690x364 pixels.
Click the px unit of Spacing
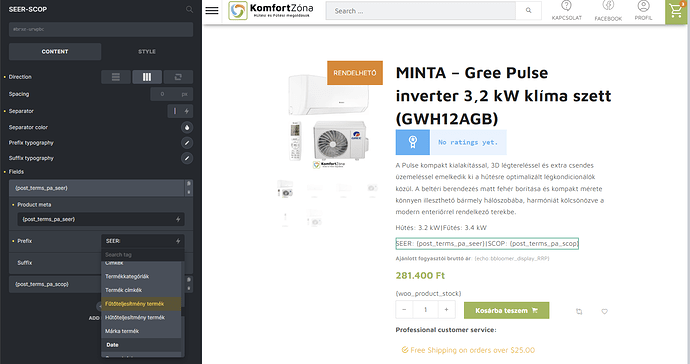[185, 94]
